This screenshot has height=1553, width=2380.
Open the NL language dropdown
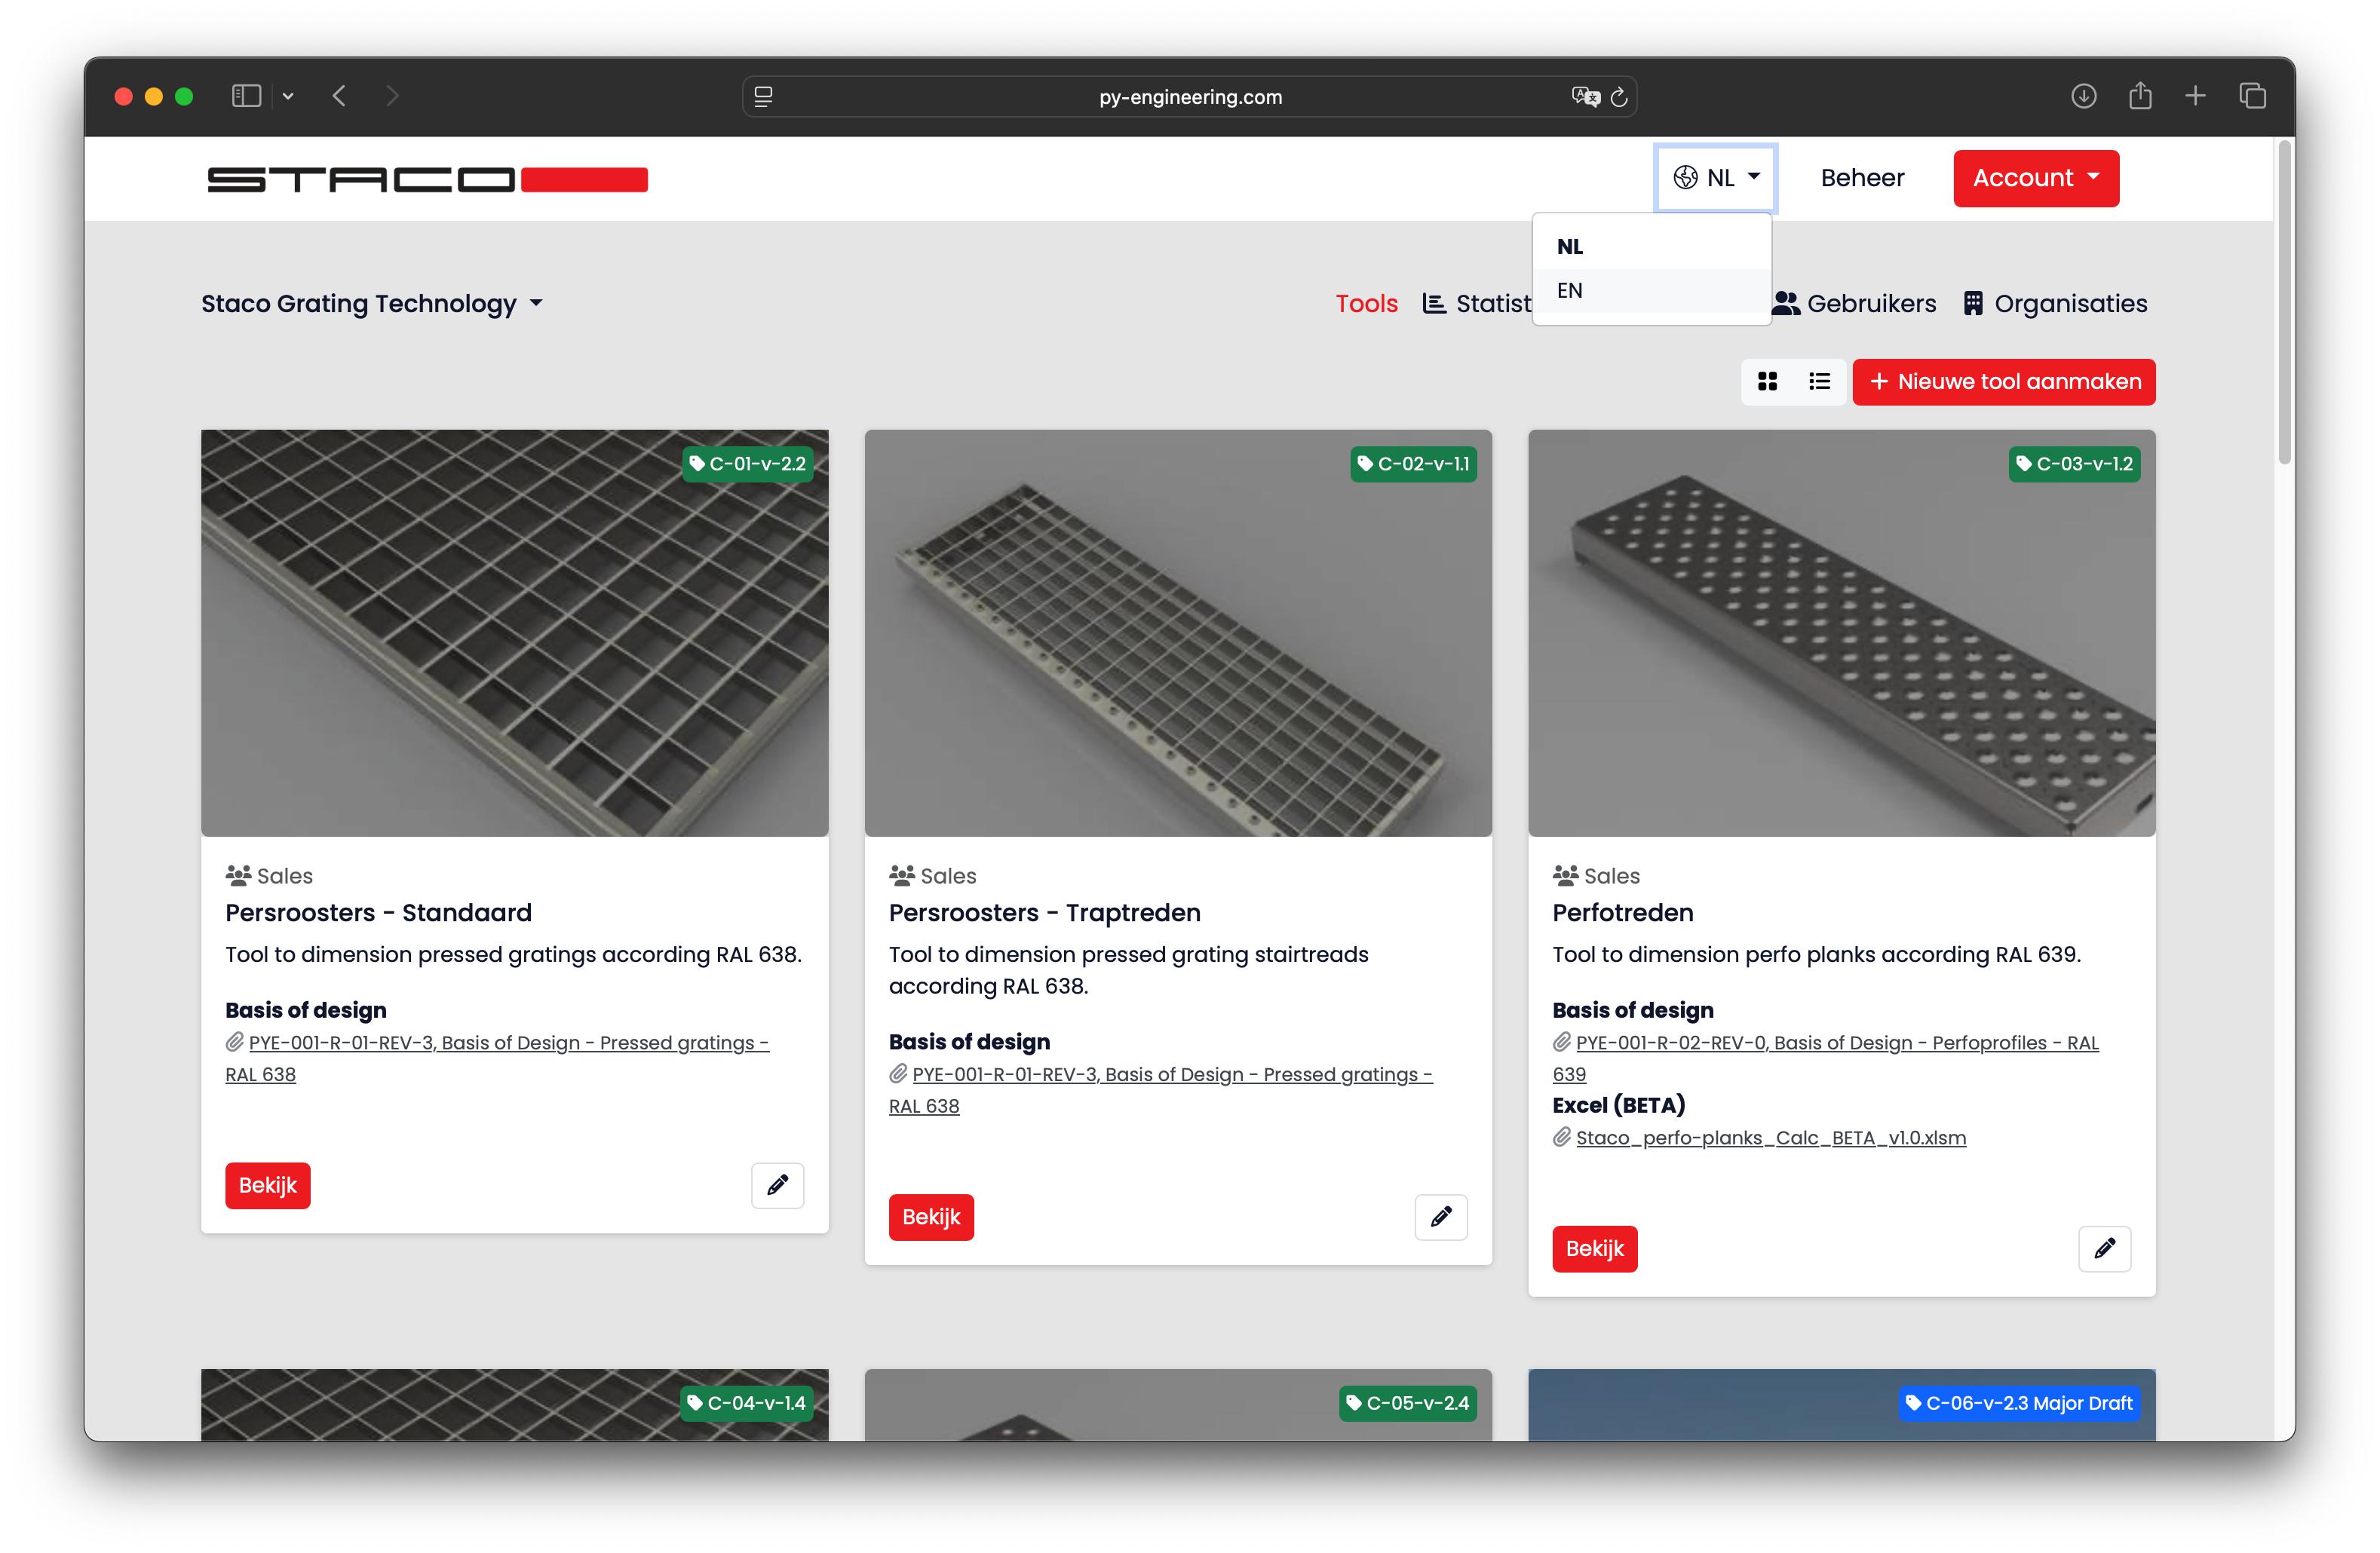click(x=1716, y=178)
